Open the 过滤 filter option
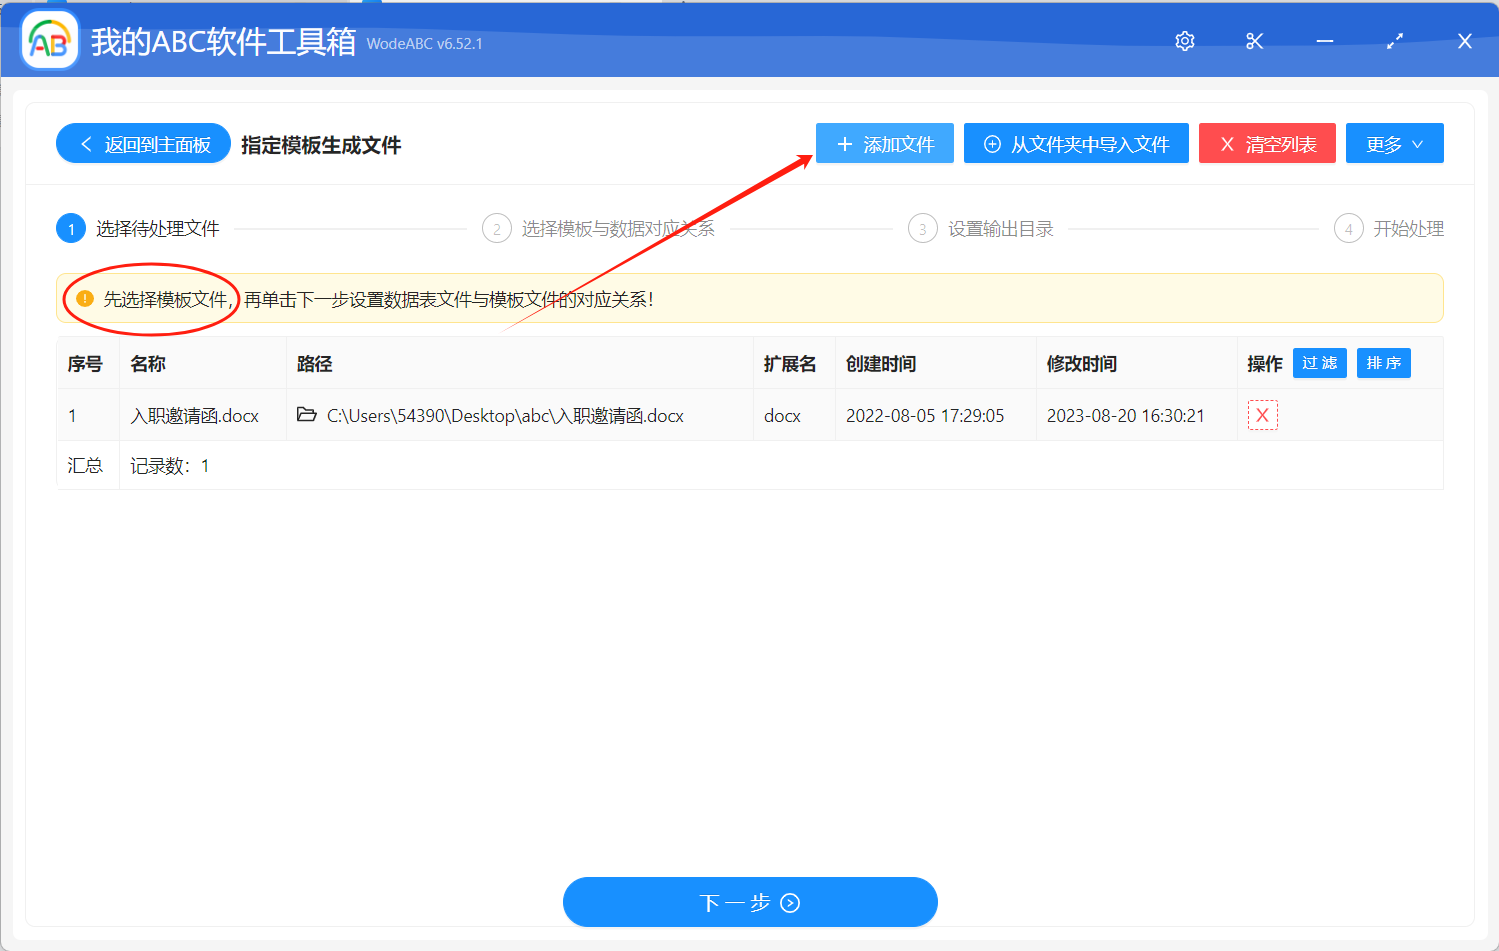 [x=1319, y=363]
